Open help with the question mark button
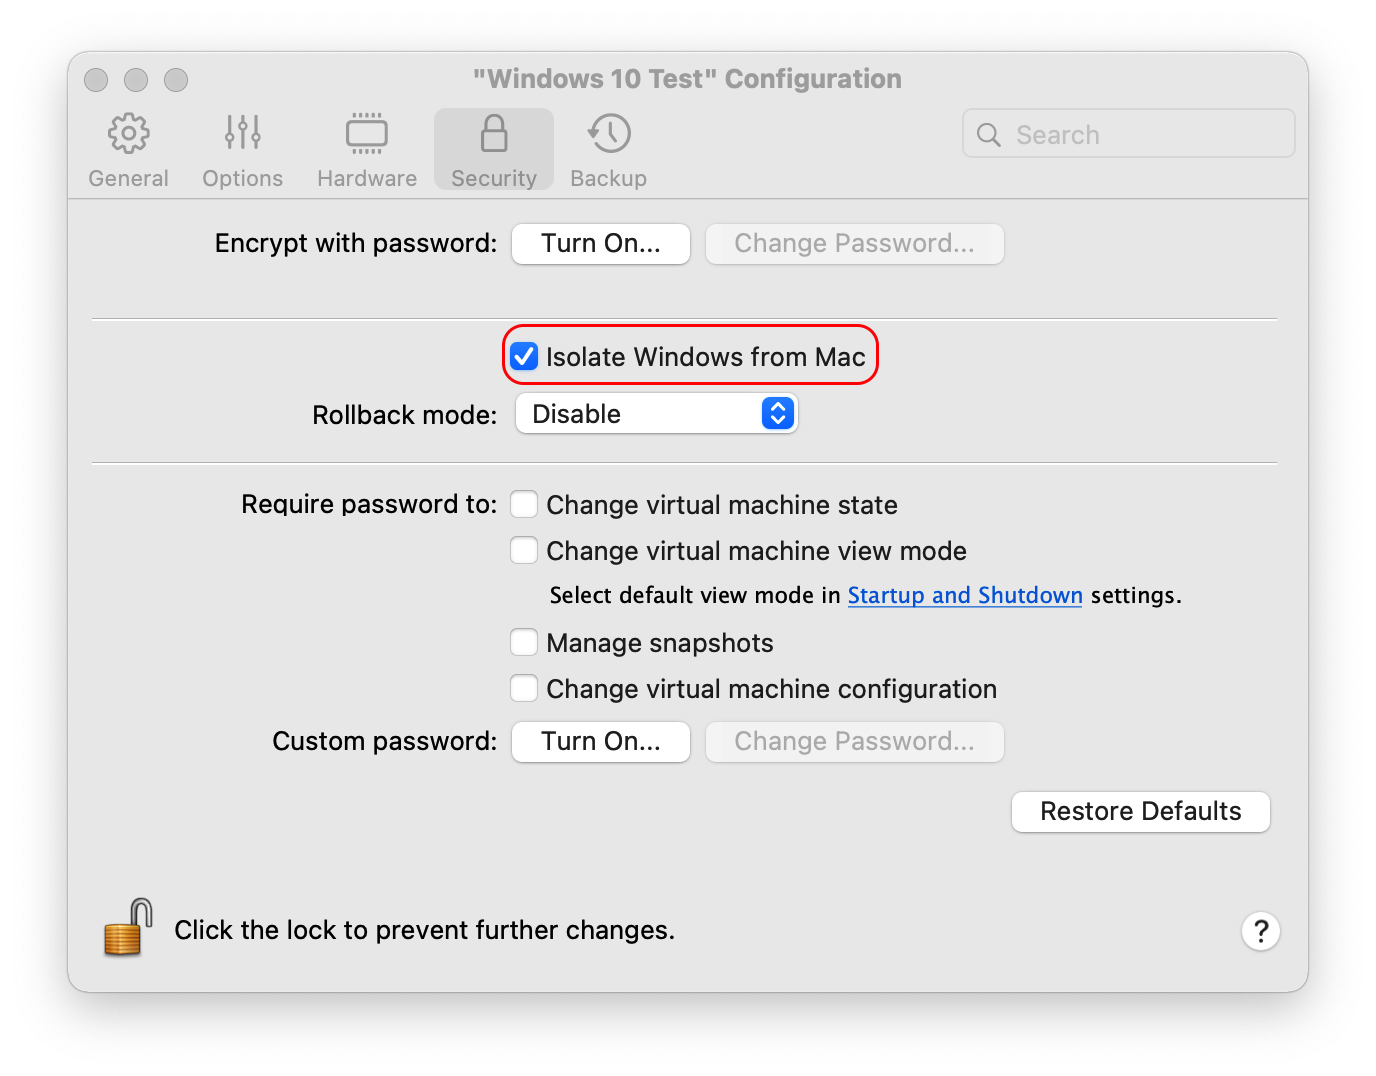This screenshot has height=1076, width=1376. pyautogui.click(x=1261, y=931)
